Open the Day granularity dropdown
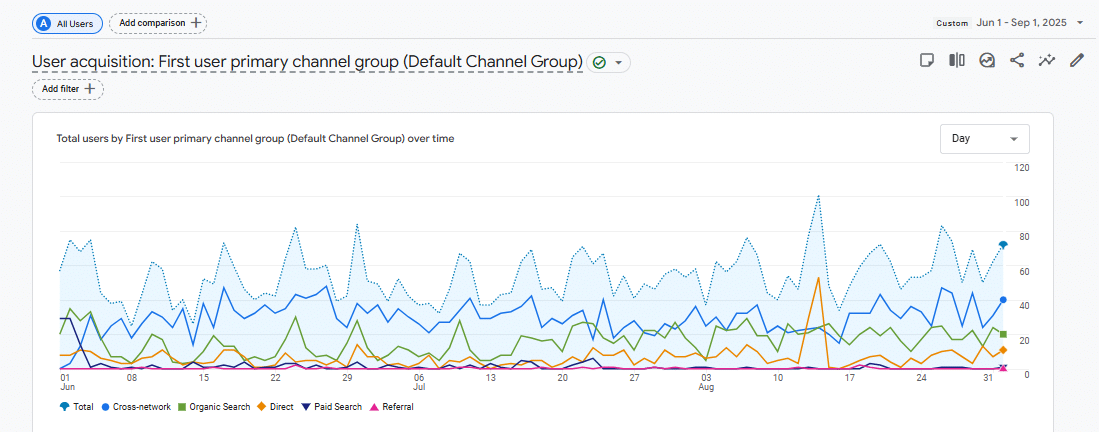Viewport: 1099px width, 432px height. click(x=984, y=139)
